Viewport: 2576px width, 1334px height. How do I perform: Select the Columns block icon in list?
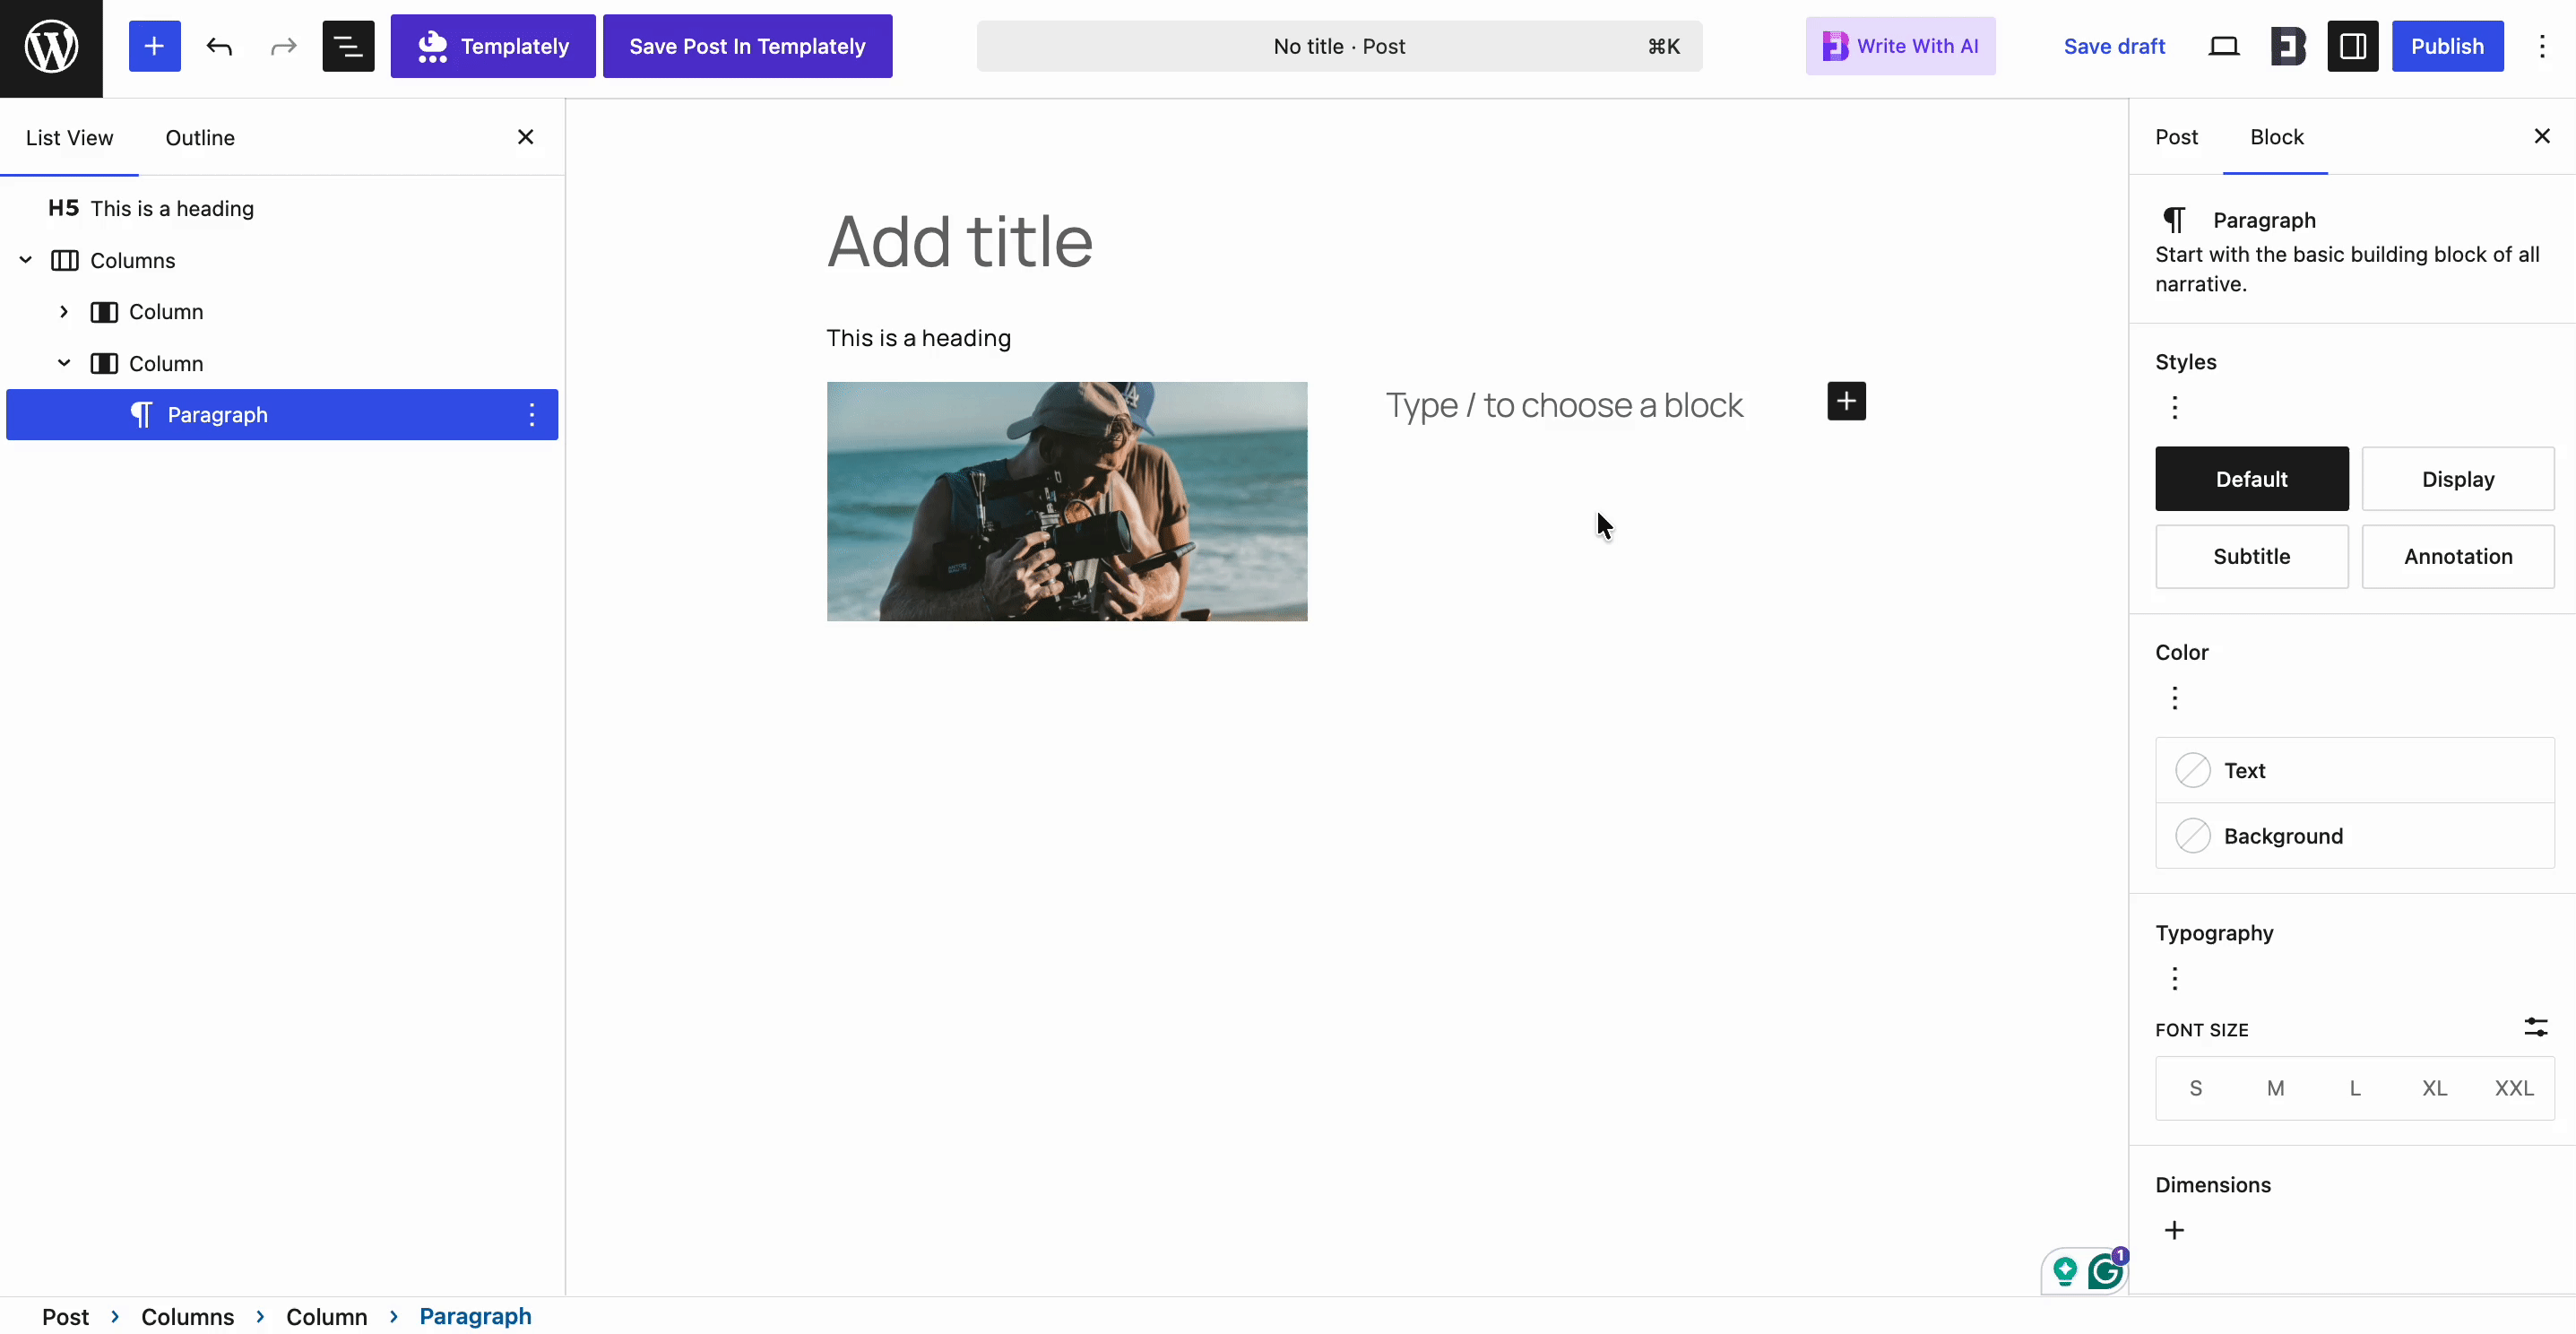(x=65, y=260)
